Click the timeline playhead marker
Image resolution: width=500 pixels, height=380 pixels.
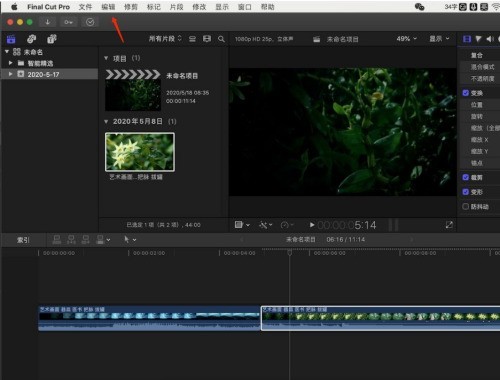[290, 253]
